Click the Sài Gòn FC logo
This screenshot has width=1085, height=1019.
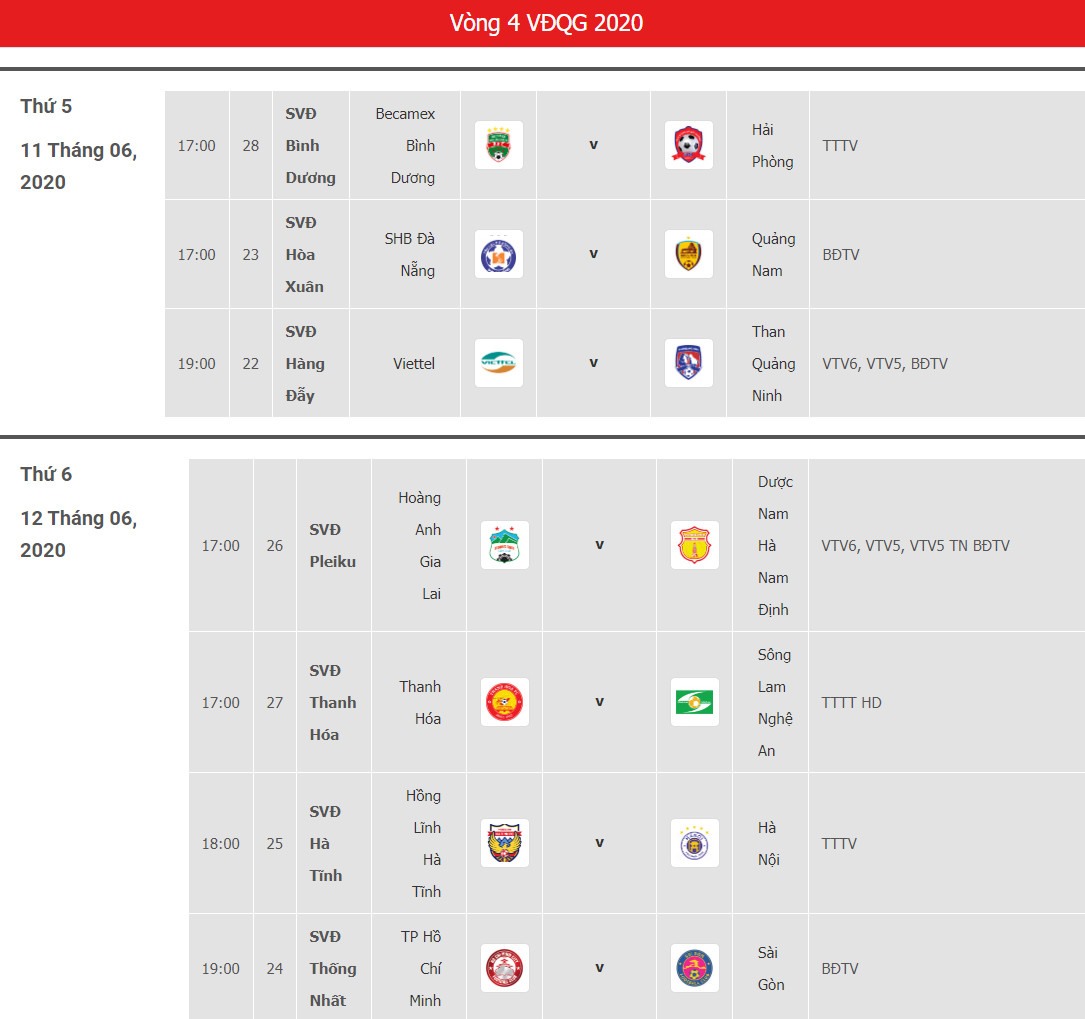point(695,968)
